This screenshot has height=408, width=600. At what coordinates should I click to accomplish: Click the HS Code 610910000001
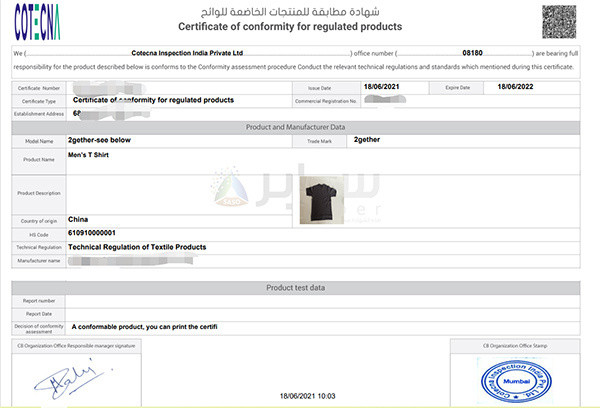click(x=98, y=232)
